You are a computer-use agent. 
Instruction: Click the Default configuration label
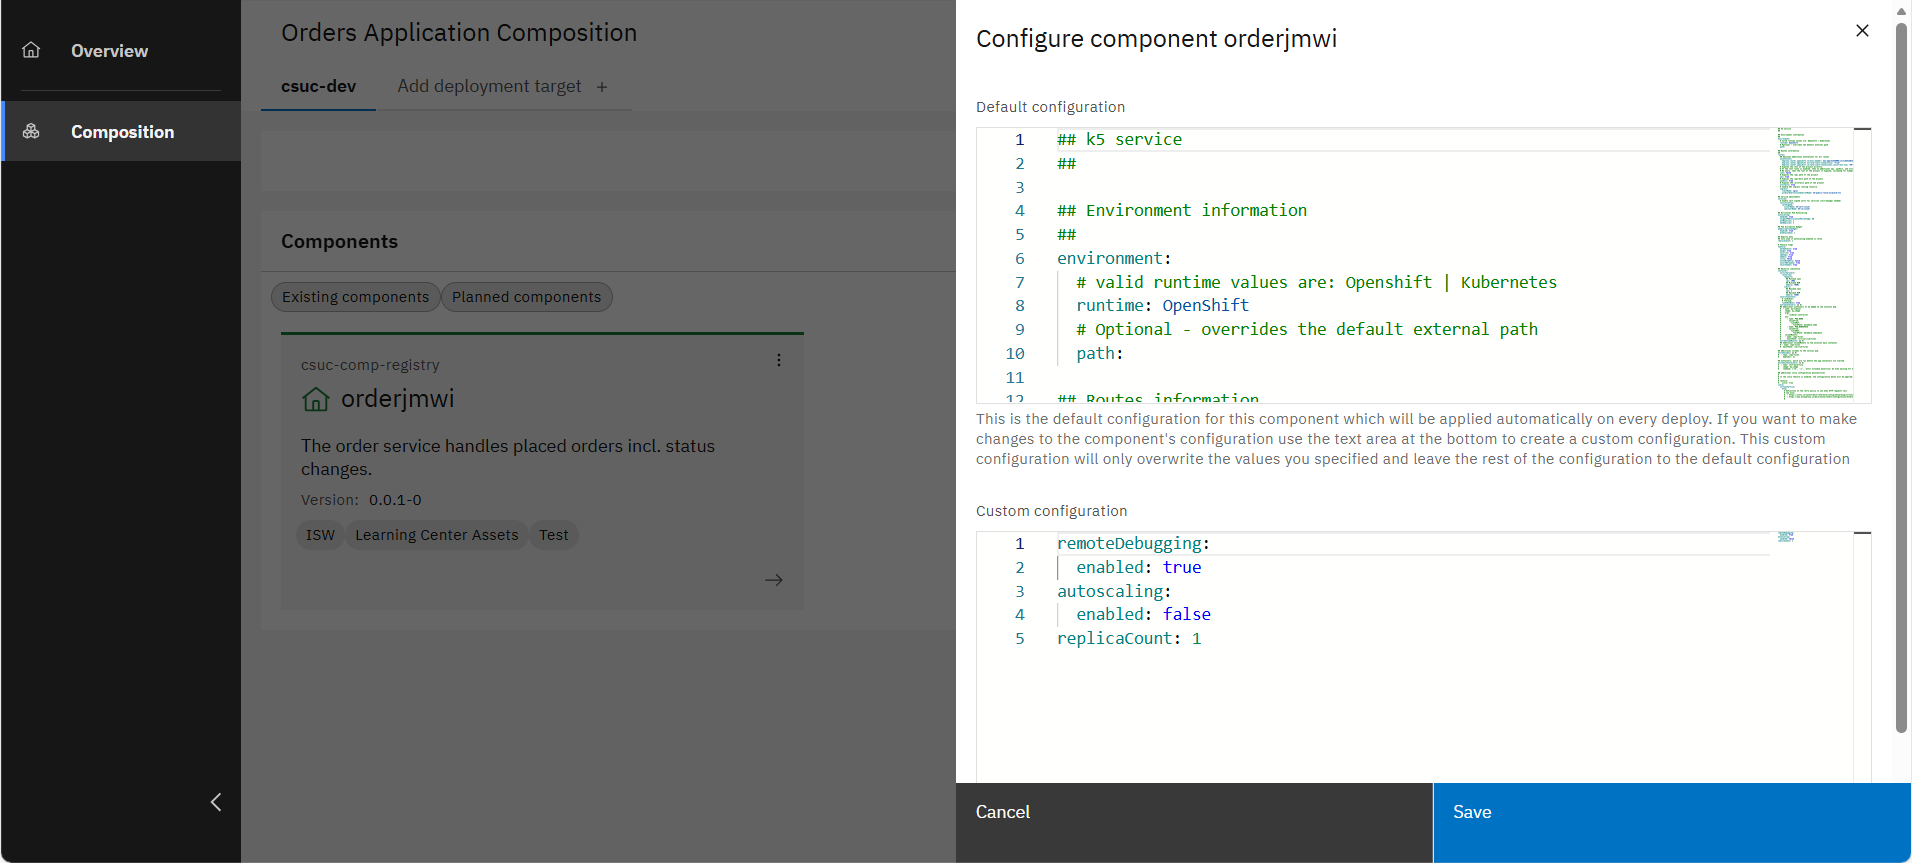click(1050, 107)
